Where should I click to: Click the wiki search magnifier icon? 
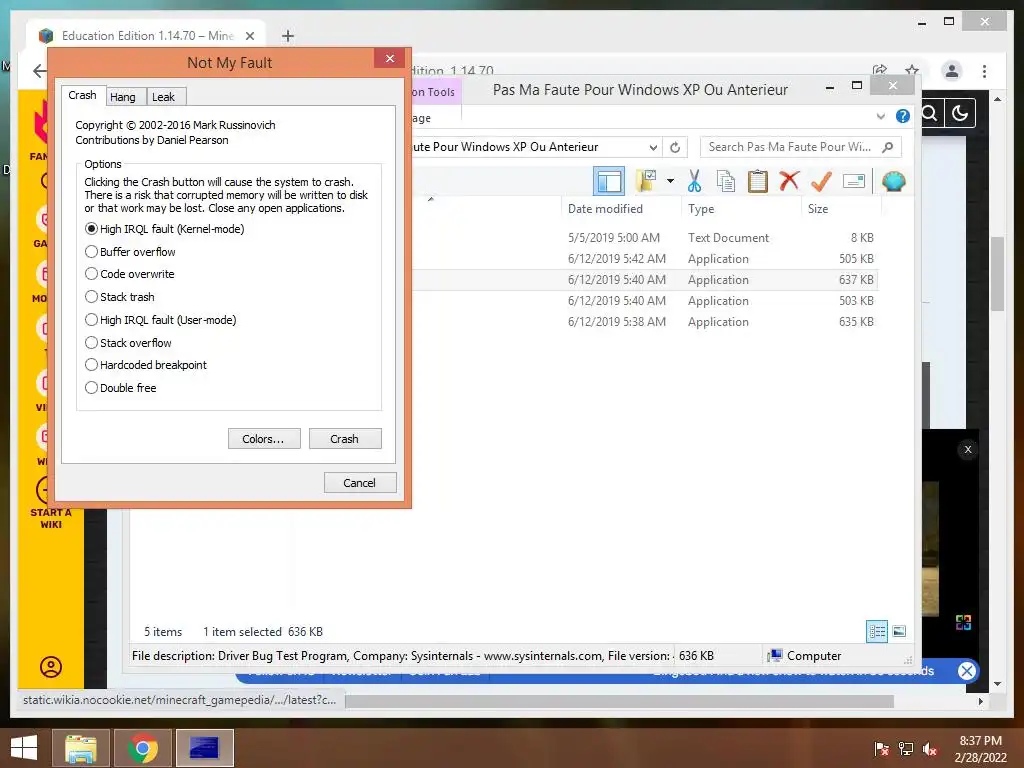tap(930, 114)
